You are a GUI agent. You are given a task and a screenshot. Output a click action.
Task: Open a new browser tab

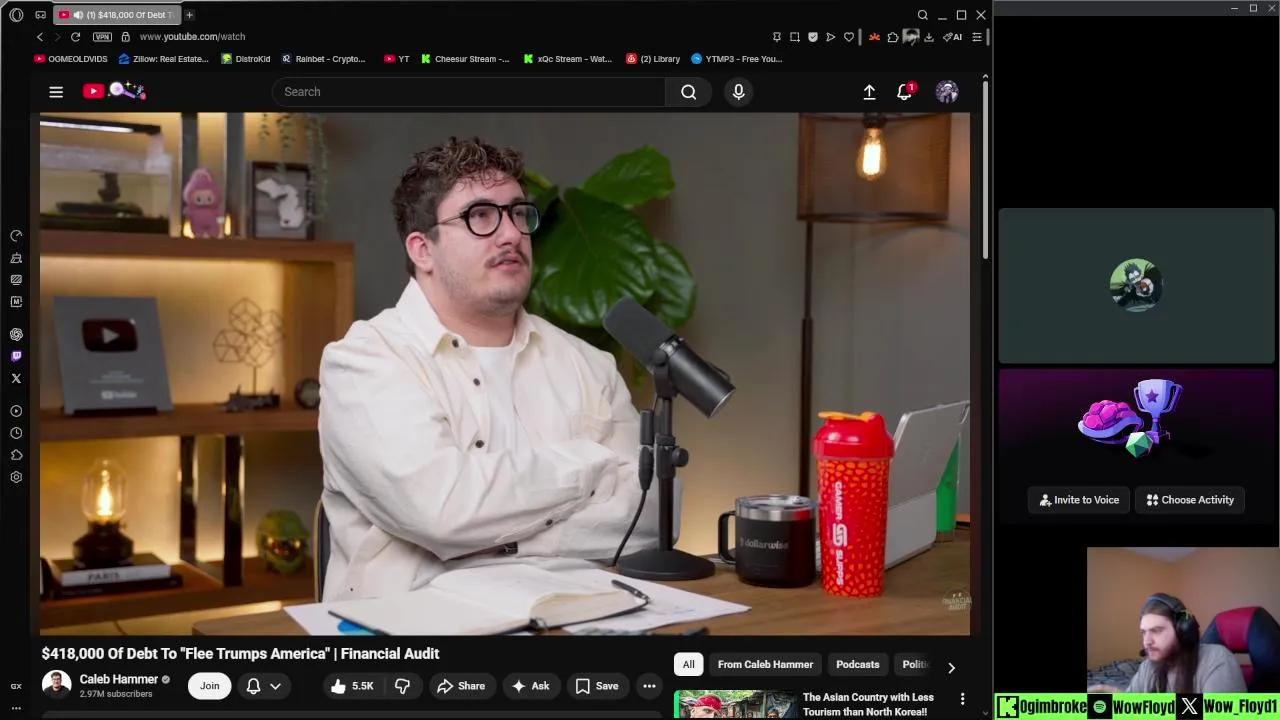pos(189,15)
